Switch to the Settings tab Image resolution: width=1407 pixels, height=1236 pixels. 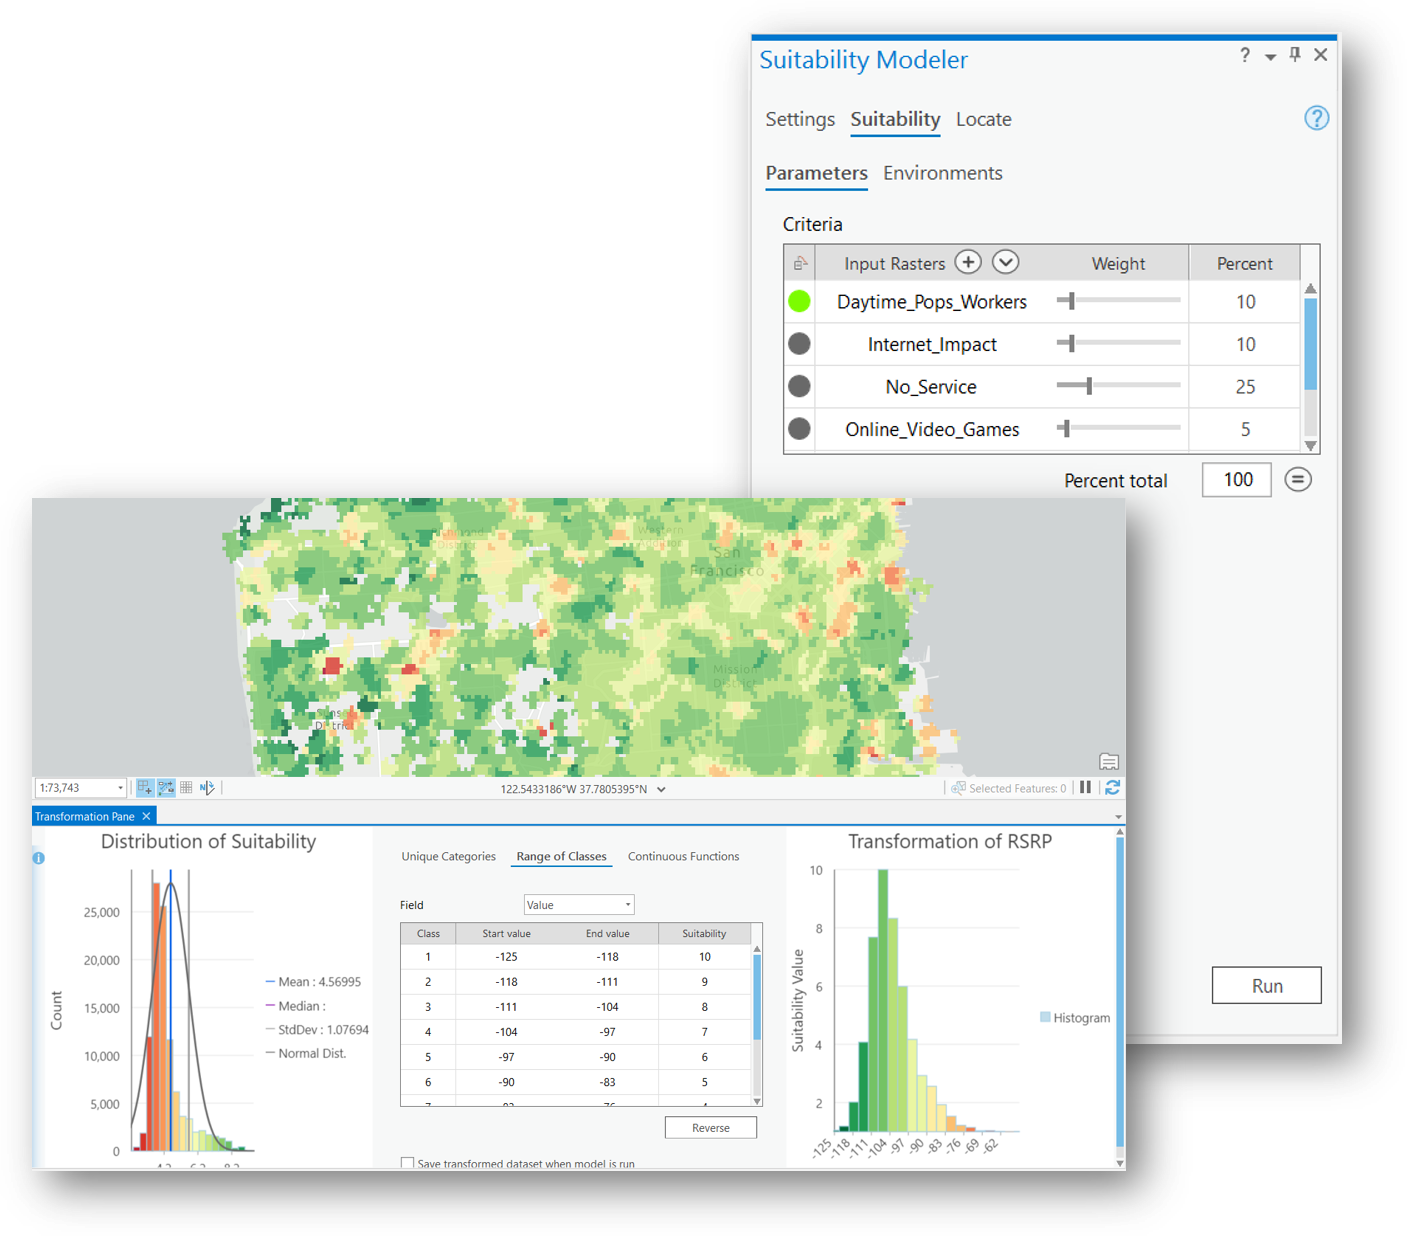coord(800,119)
